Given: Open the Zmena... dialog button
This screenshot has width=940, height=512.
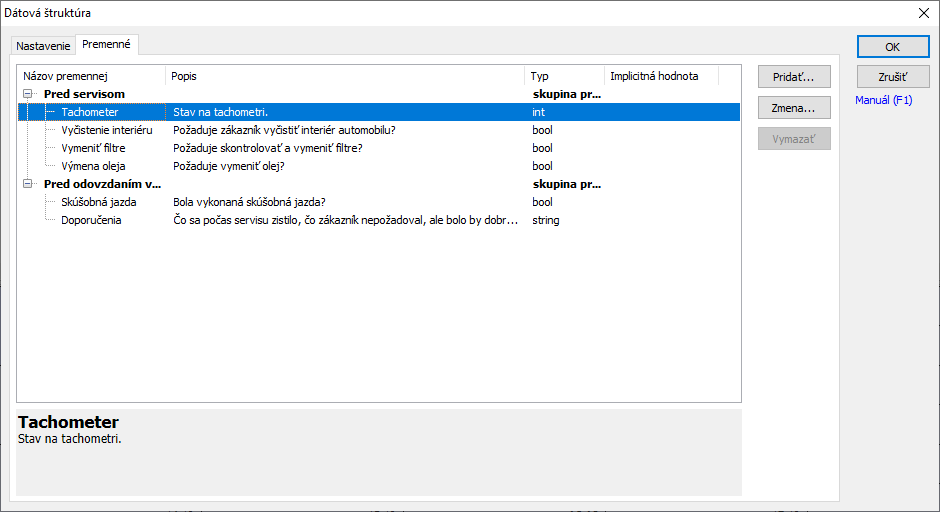Looking at the screenshot, I should point(794,108).
